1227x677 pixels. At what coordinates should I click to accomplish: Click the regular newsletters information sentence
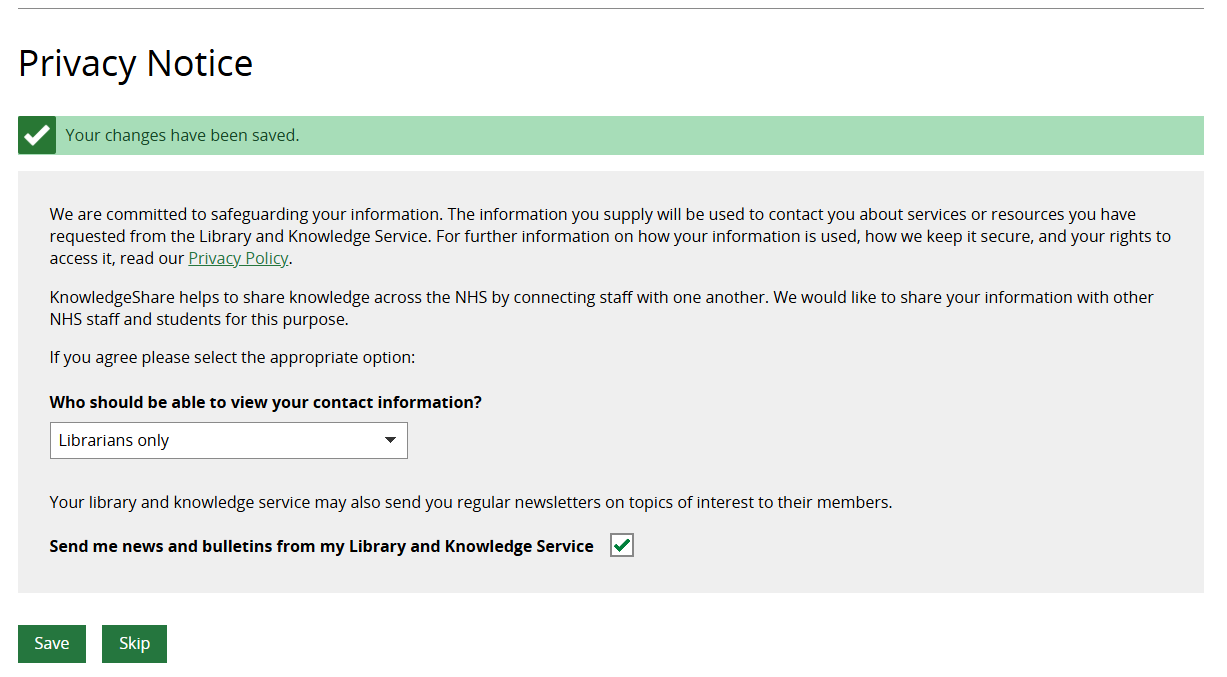470,502
